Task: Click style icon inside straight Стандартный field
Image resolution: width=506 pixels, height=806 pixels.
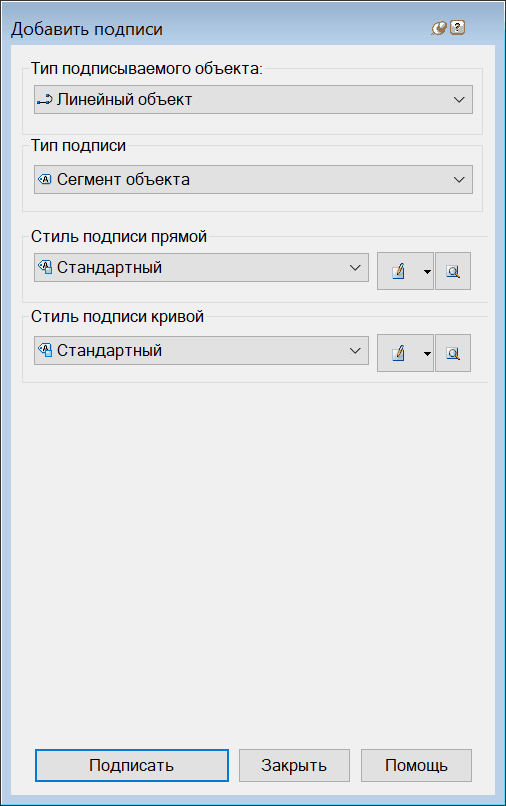Action: pos(45,267)
